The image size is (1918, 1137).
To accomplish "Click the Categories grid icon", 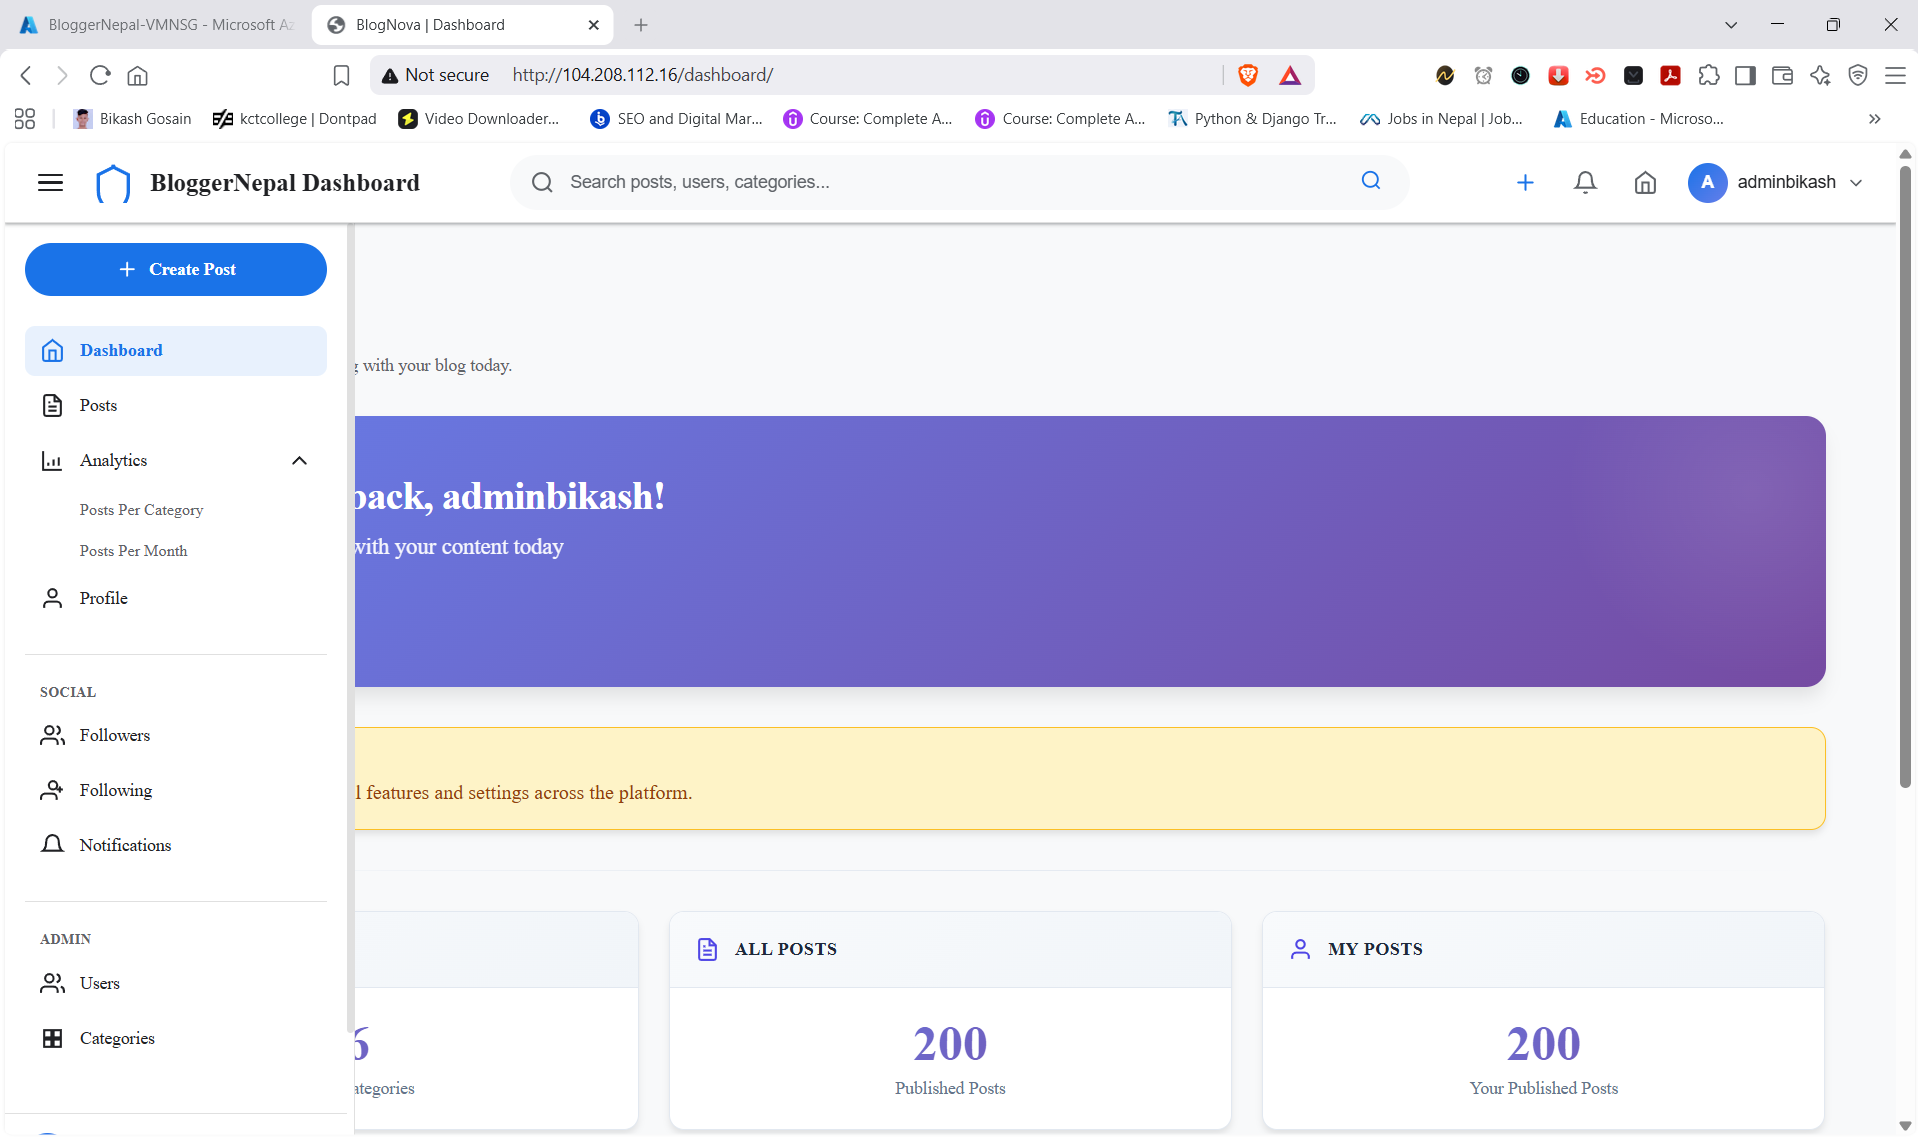I will (52, 1038).
